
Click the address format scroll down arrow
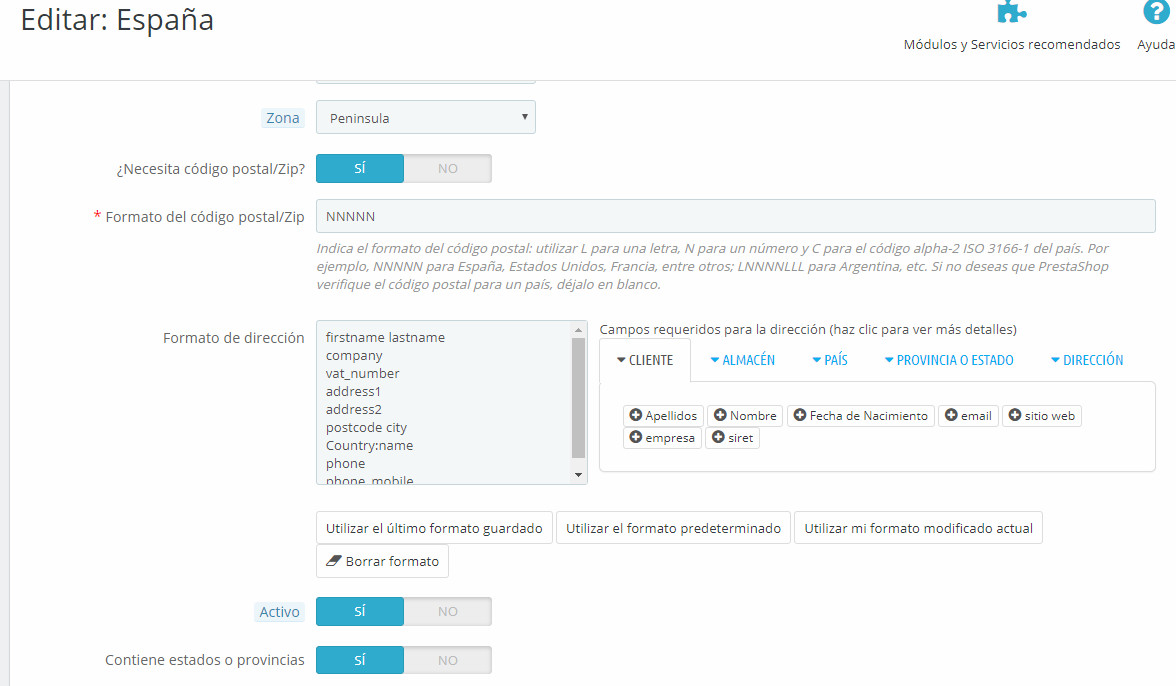578,475
